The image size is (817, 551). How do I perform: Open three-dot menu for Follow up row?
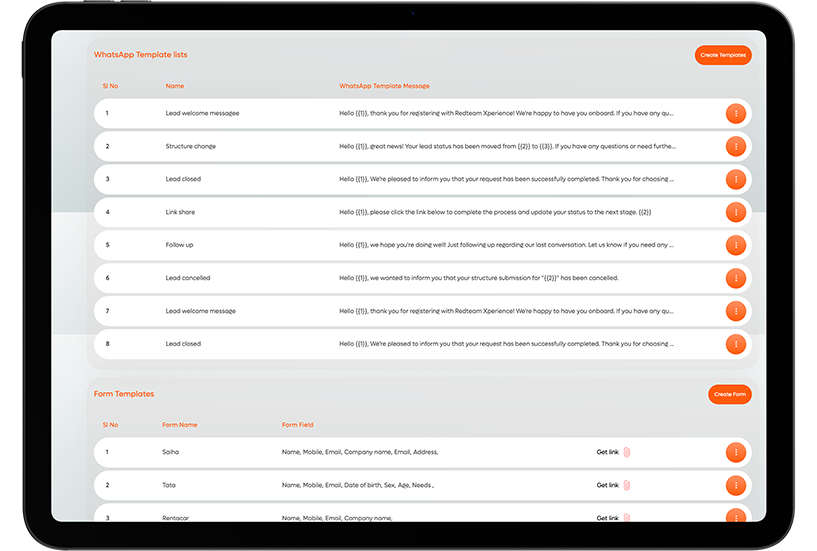(736, 245)
